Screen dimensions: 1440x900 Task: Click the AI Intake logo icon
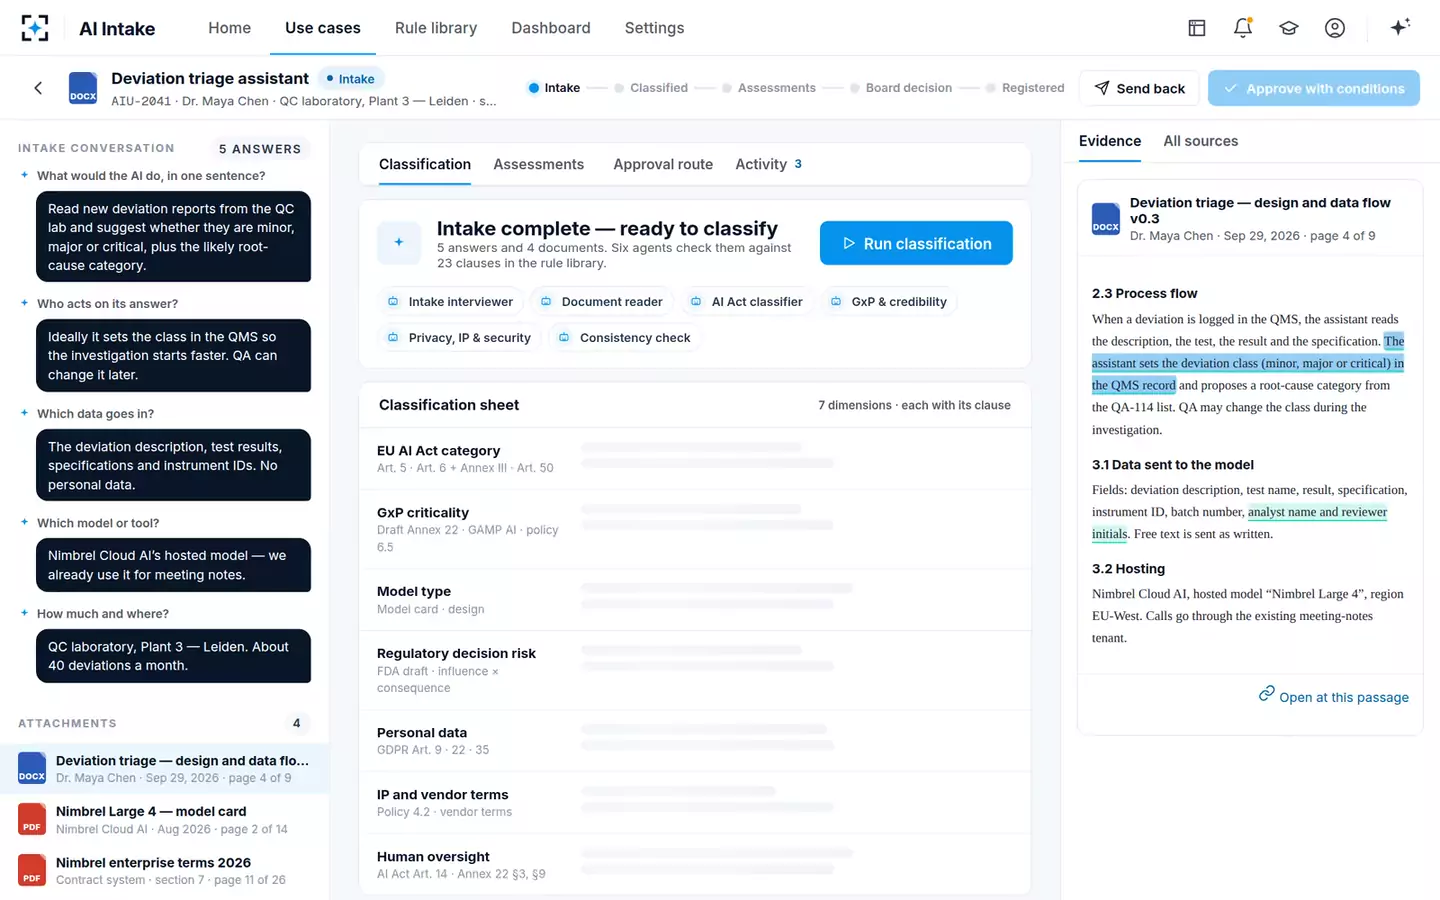tap(35, 28)
